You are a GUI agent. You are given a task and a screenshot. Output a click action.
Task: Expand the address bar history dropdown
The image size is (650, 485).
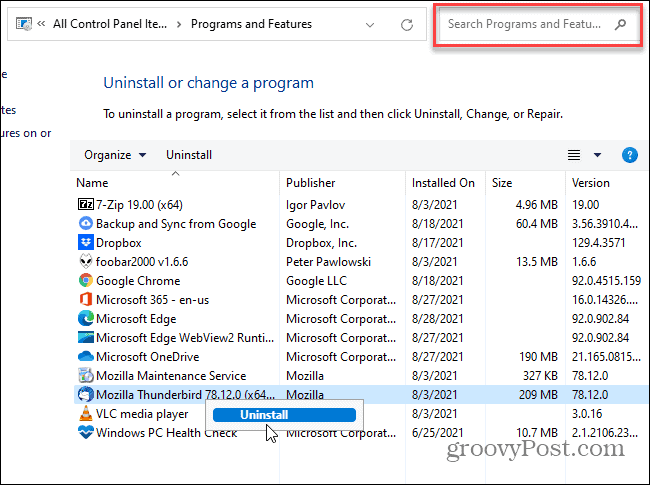click(370, 25)
